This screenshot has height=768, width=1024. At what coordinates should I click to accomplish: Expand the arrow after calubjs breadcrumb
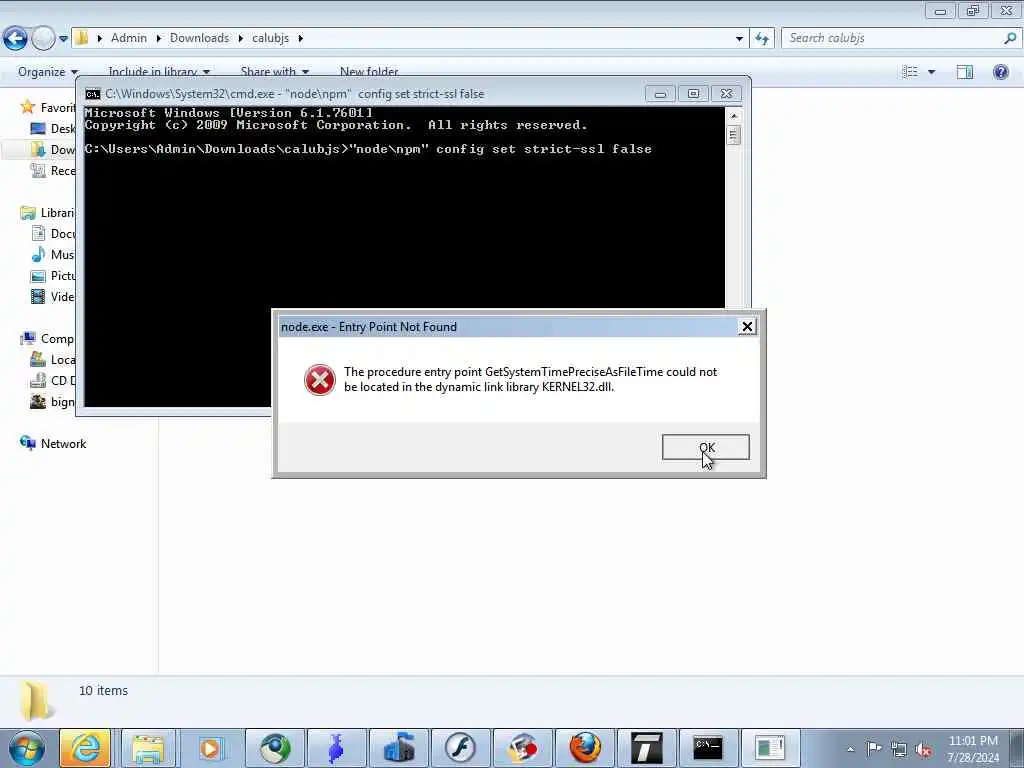coord(300,39)
